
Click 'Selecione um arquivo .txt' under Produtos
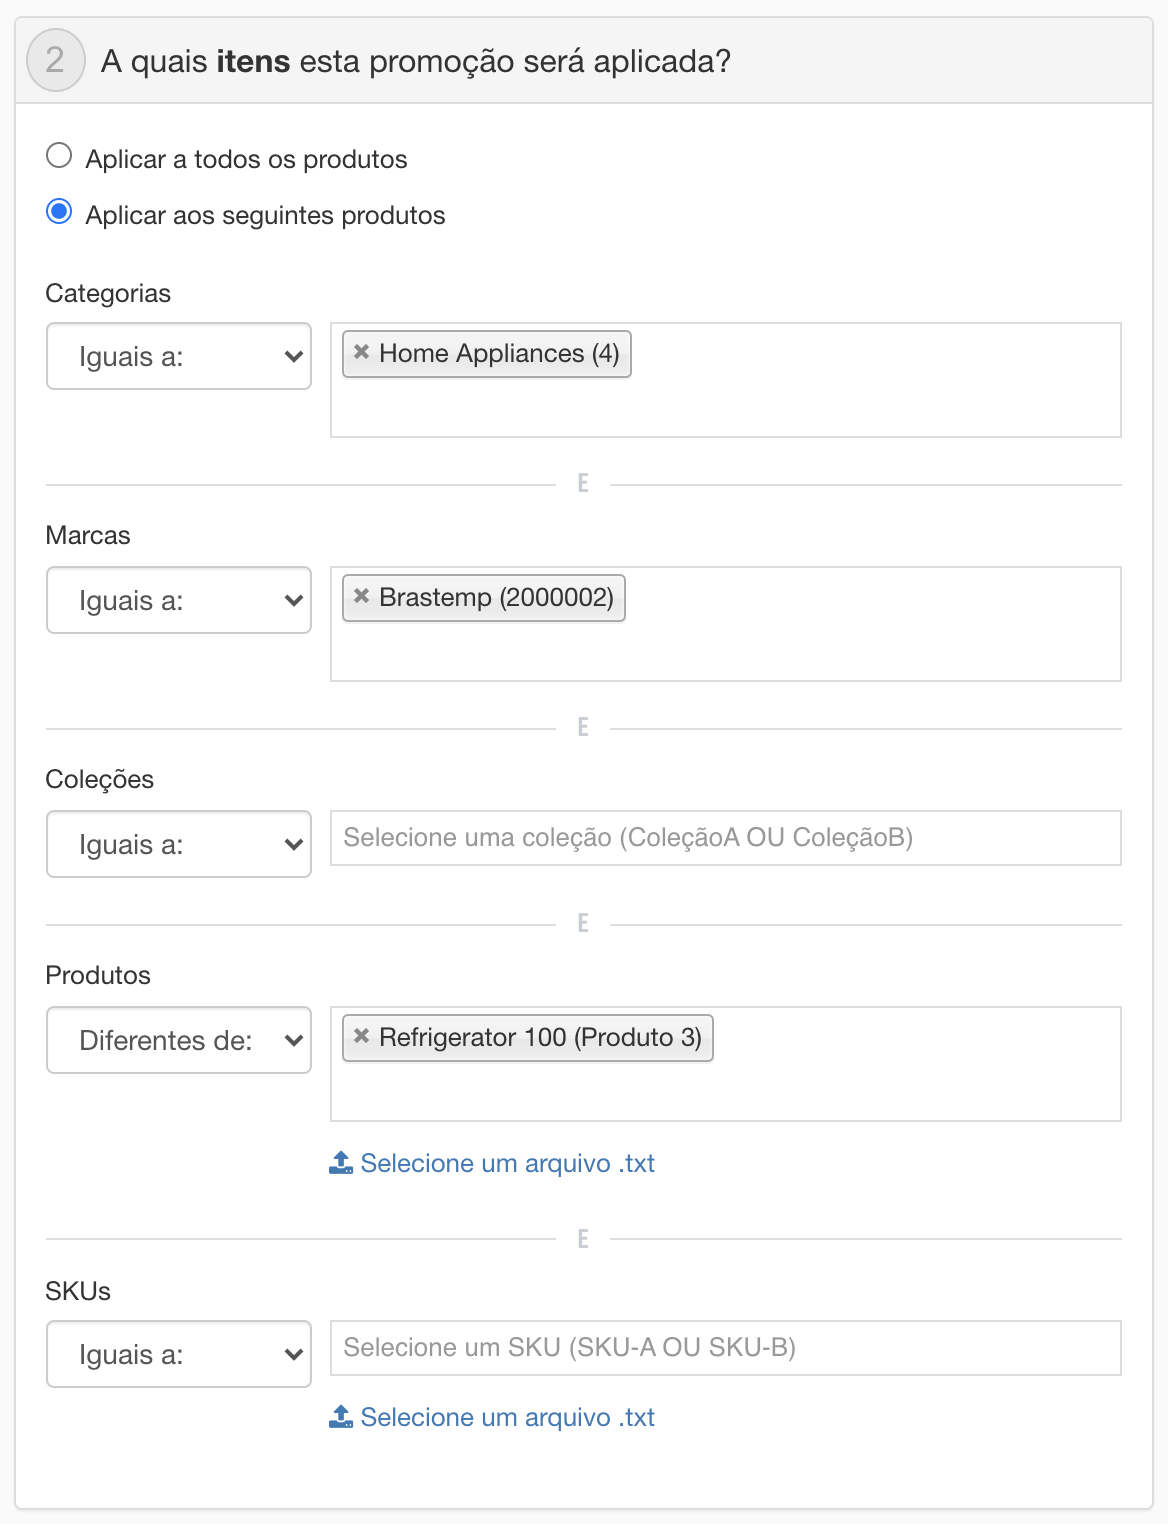pos(507,1163)
